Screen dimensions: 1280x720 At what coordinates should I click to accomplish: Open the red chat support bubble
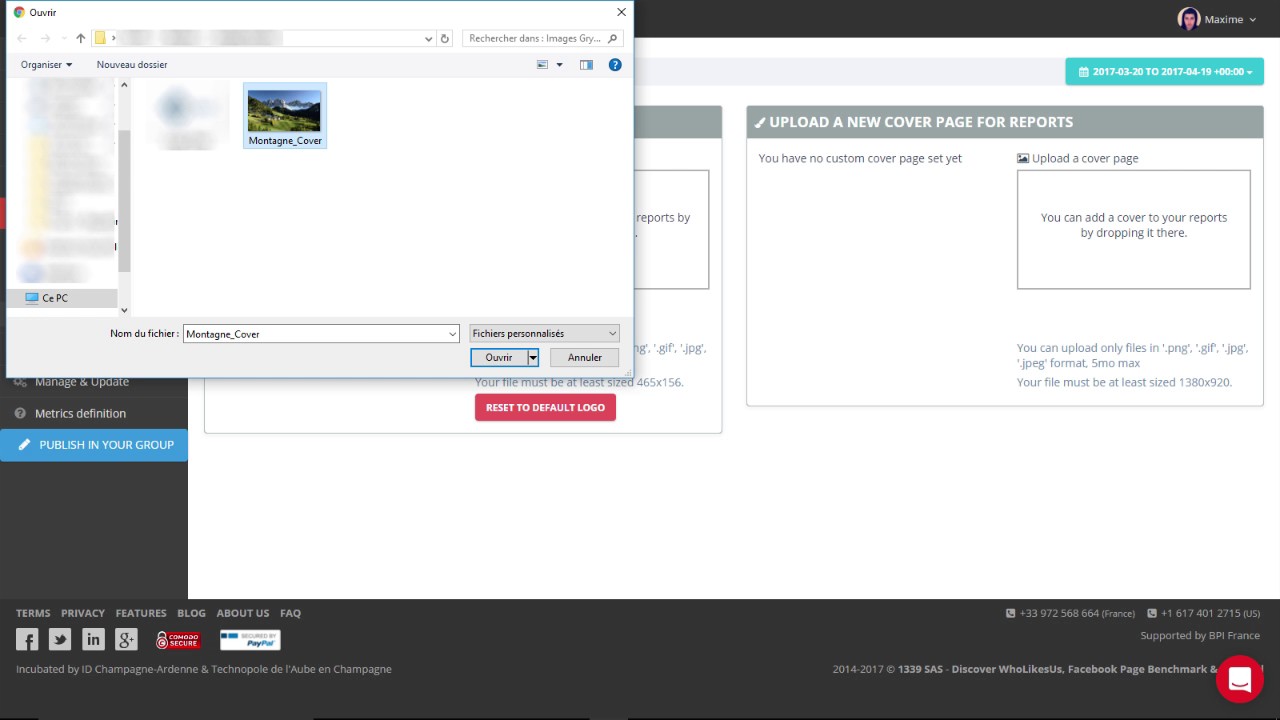coord(1240,679)
